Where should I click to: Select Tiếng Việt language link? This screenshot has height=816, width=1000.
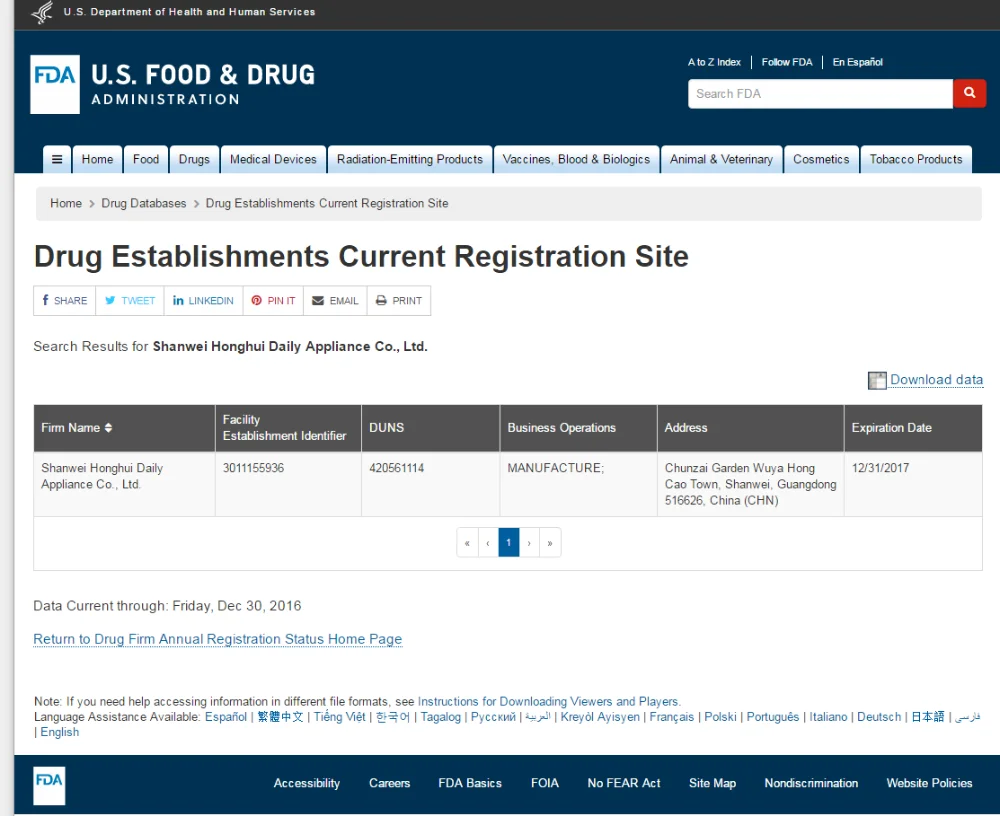pyautogui.click(x=339, y=716)
